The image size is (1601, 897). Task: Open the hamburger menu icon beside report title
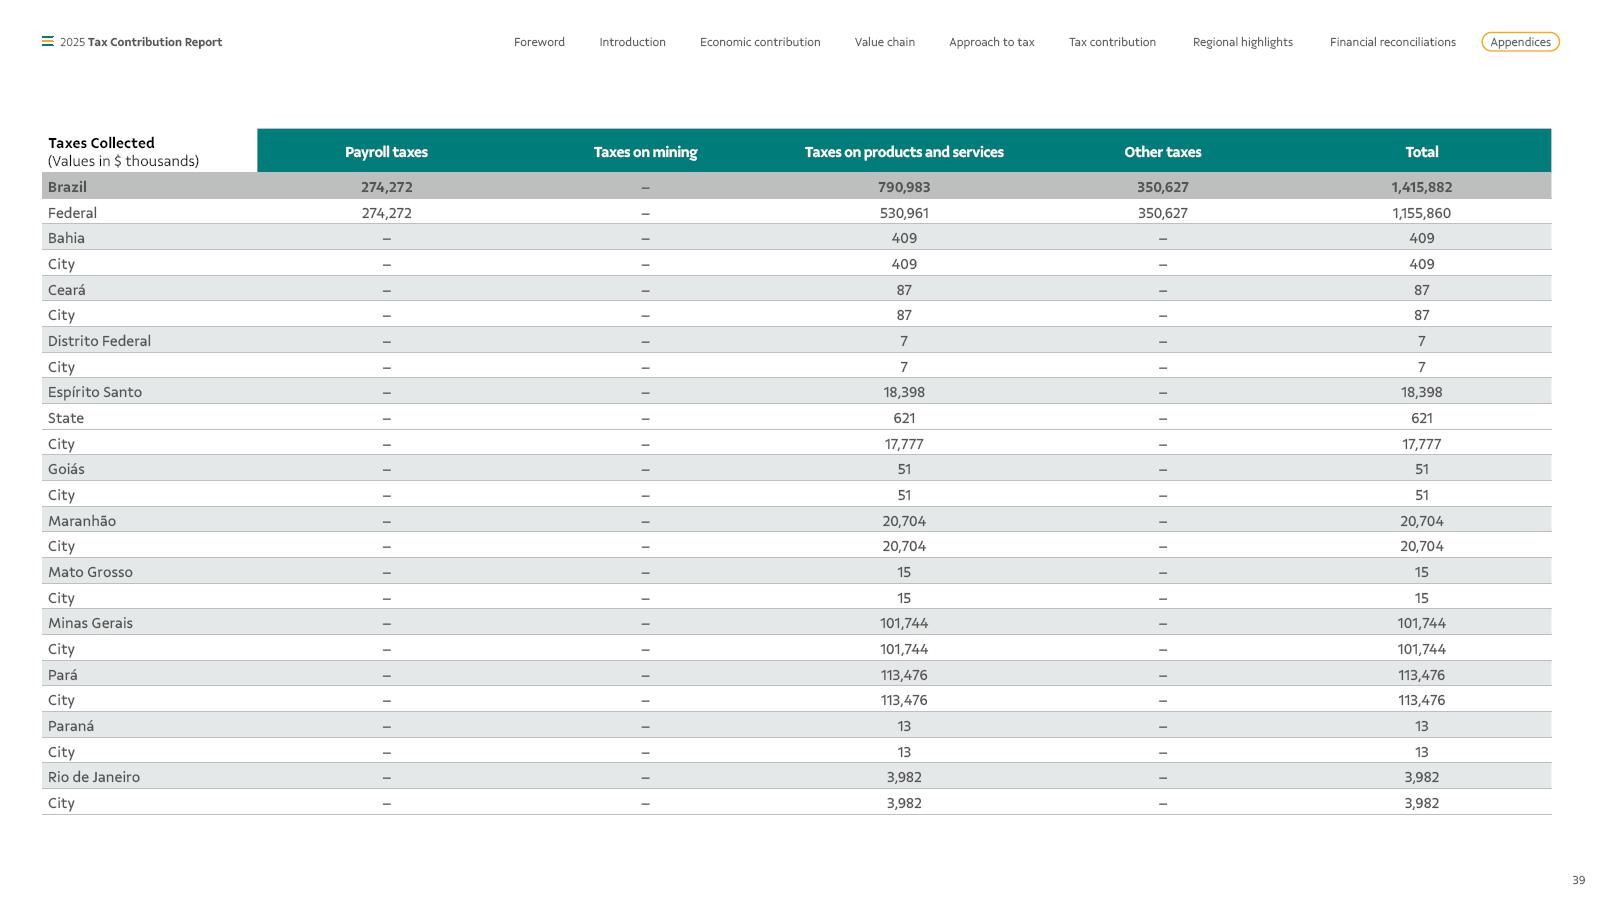click(47, 42)
